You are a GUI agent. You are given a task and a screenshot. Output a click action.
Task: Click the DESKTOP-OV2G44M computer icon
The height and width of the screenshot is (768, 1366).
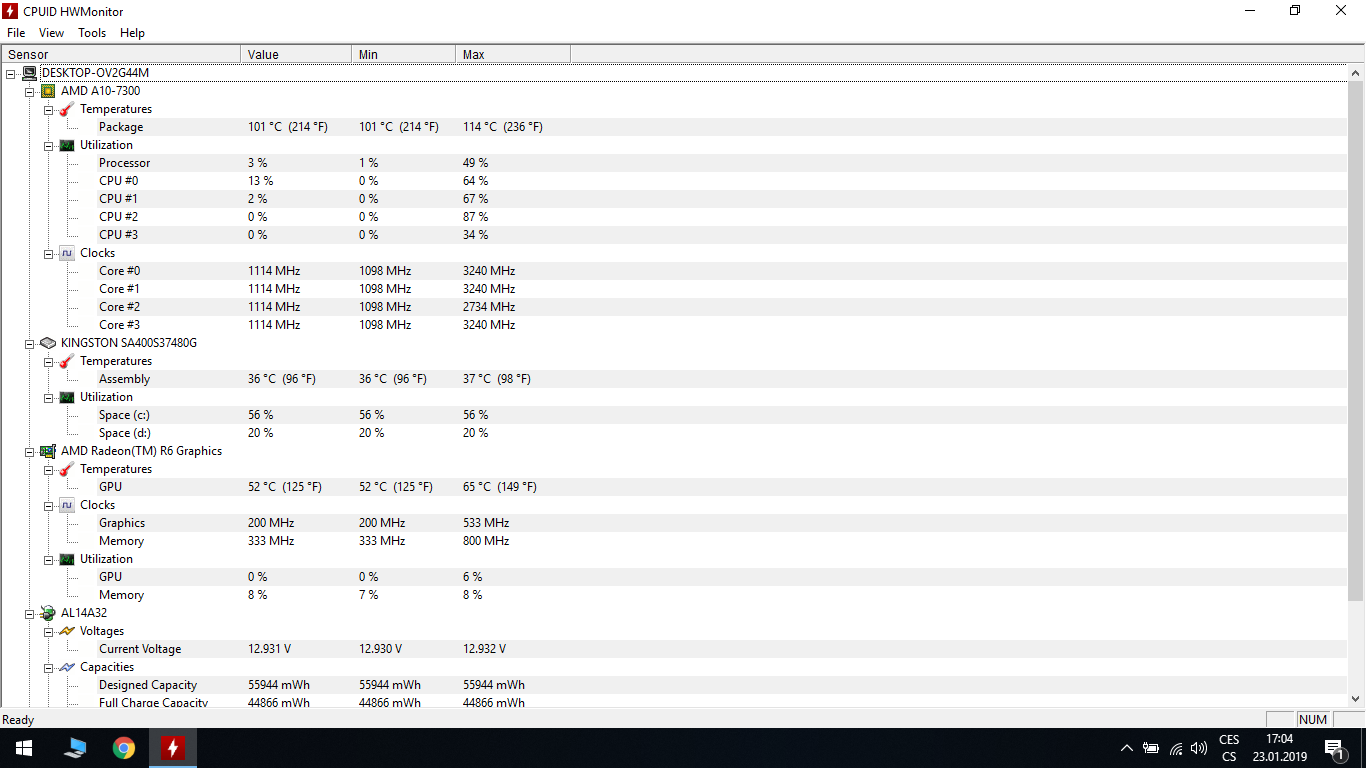coord(30,73)
